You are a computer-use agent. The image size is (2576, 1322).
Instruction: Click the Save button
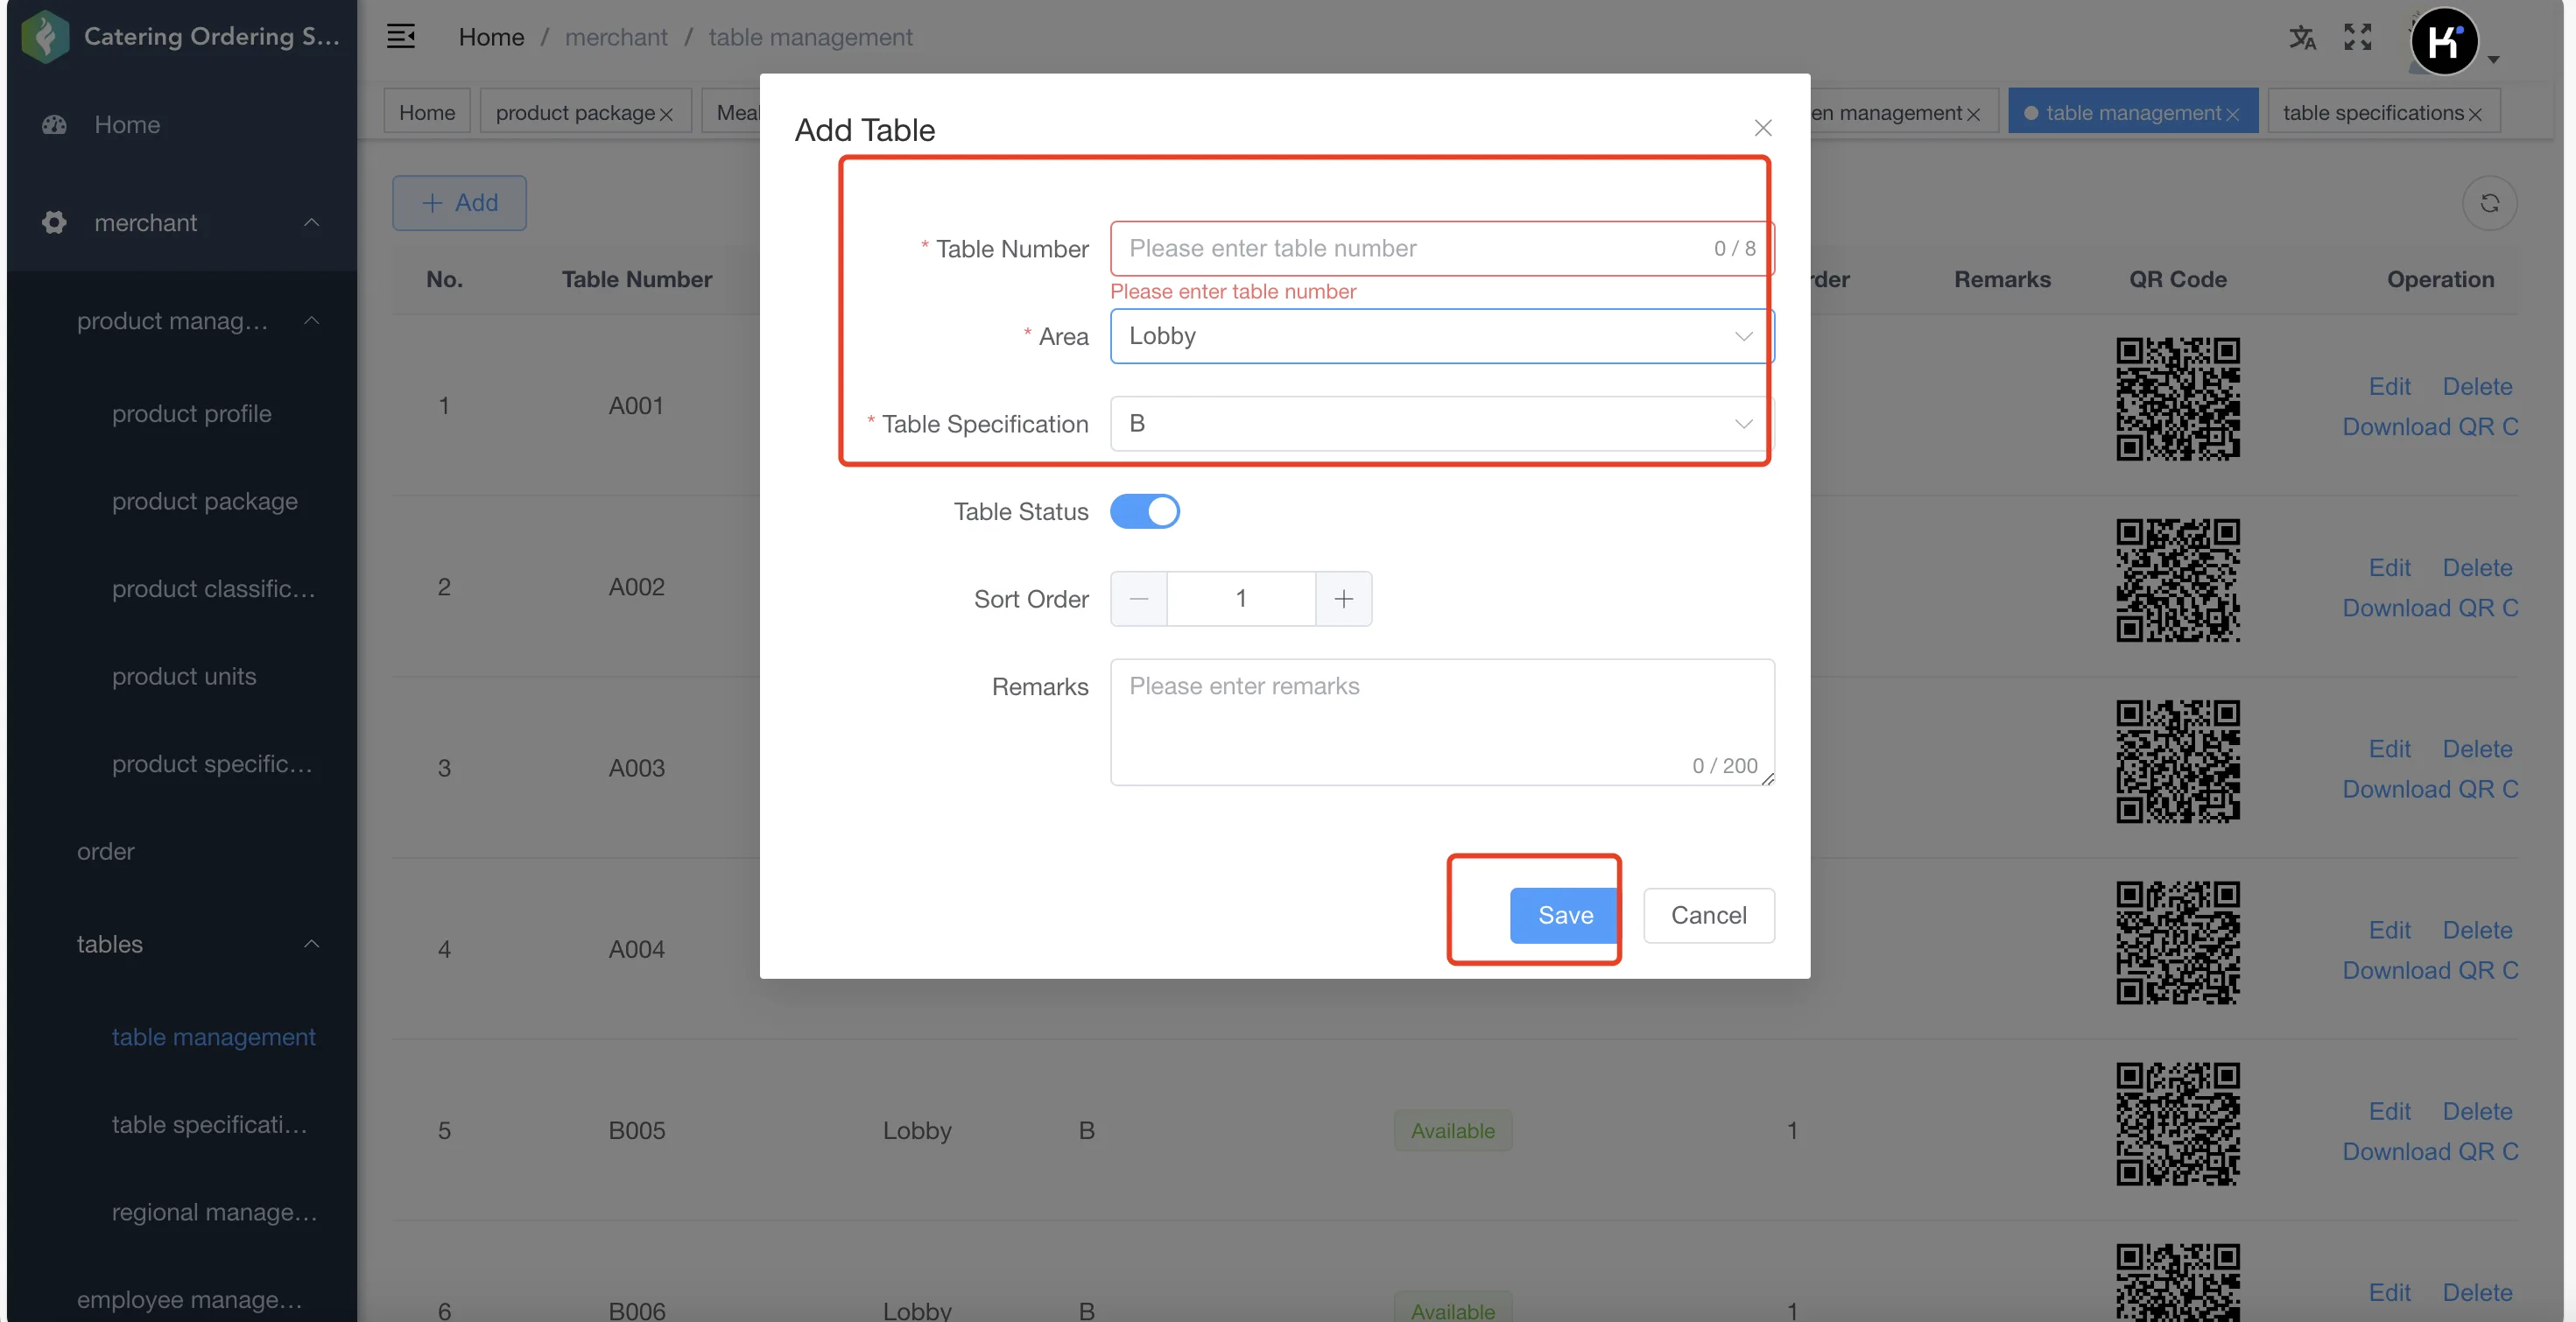pyautogui.click(x=1565, y=915)
